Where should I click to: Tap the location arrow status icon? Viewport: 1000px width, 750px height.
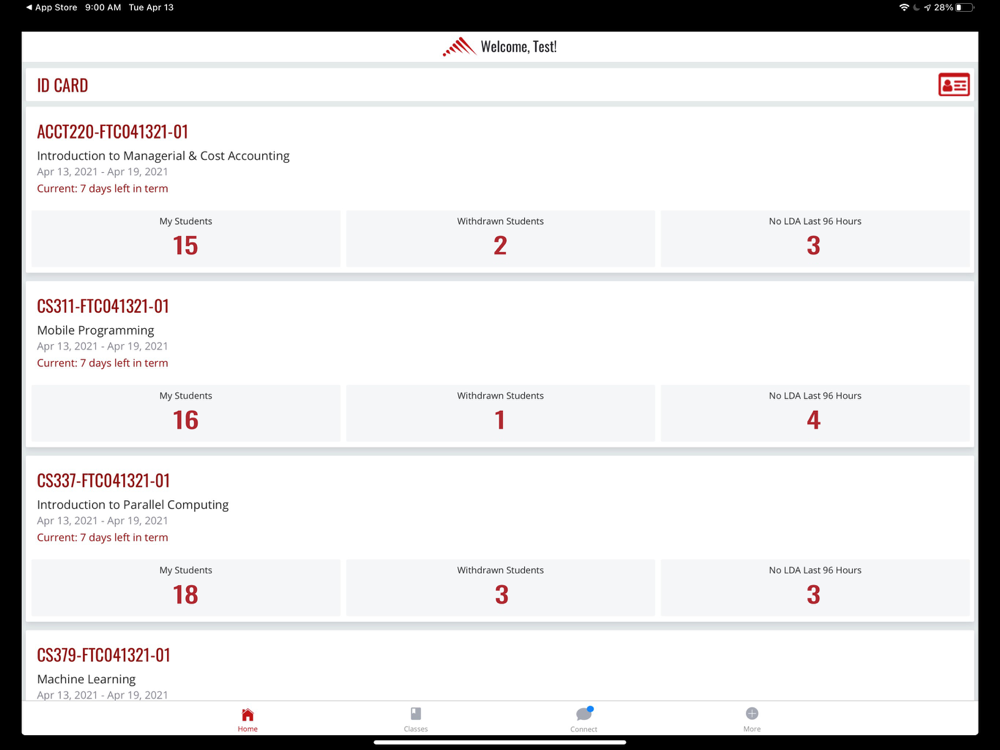(927, 8)
